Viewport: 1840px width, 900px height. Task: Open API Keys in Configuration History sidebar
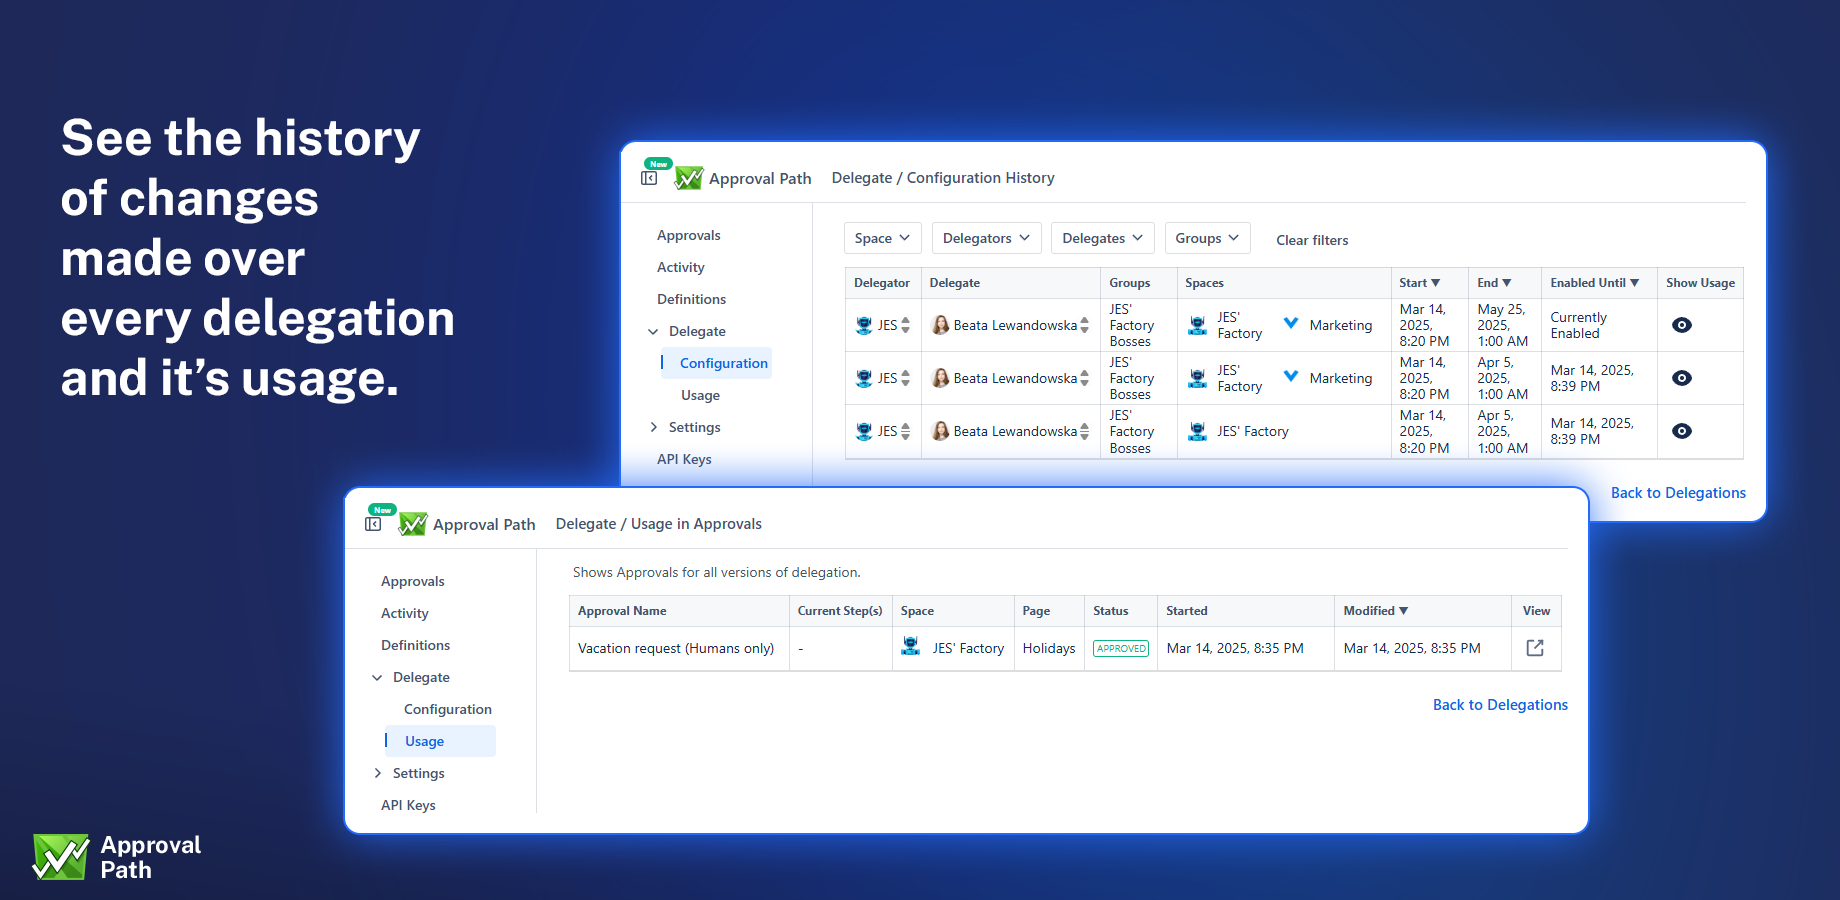[x=684, y=459]
